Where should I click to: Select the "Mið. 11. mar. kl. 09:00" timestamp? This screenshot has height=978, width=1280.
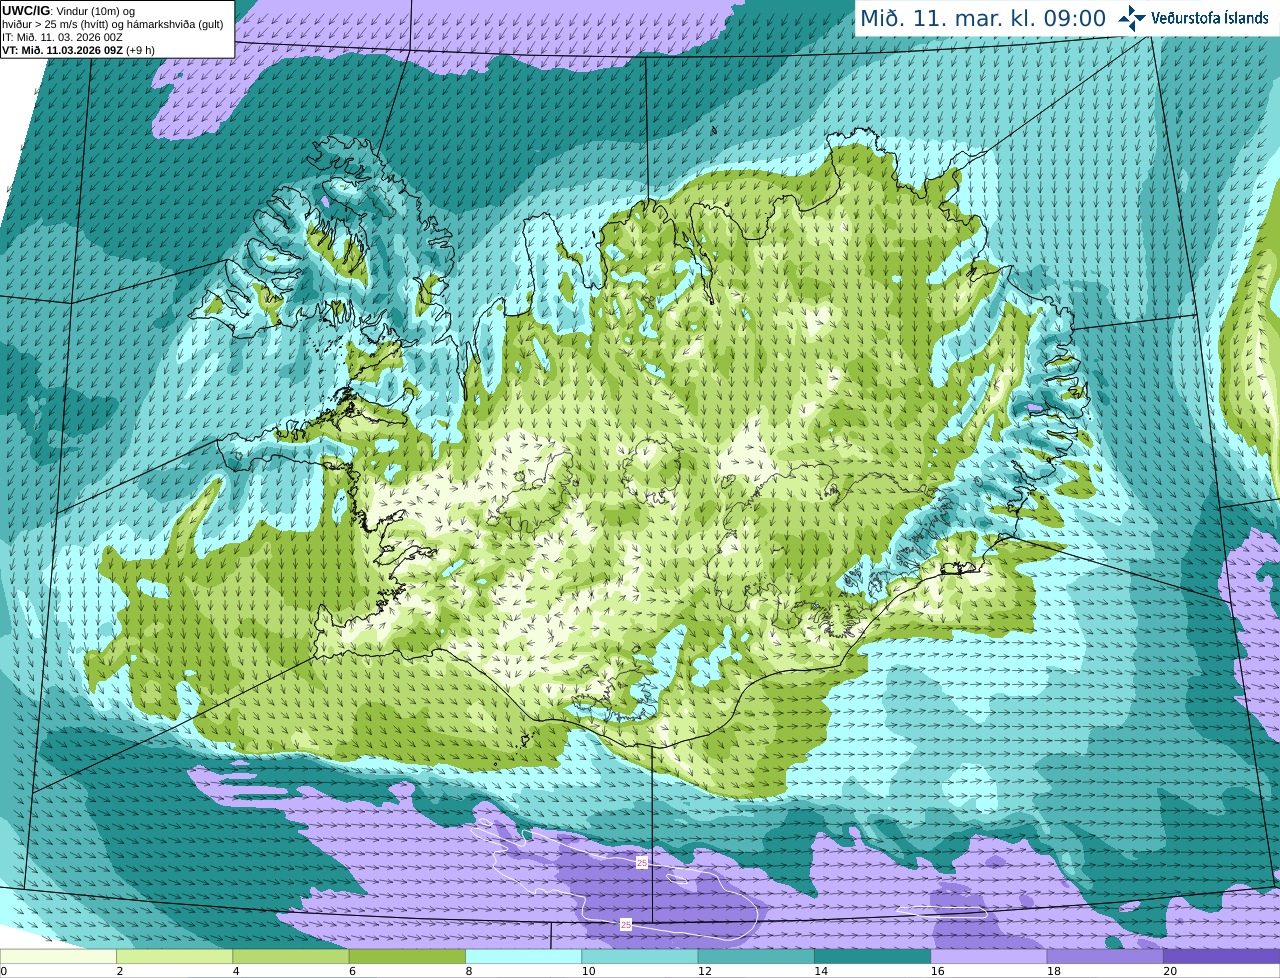pyautogui.click(x=983, y=18)
